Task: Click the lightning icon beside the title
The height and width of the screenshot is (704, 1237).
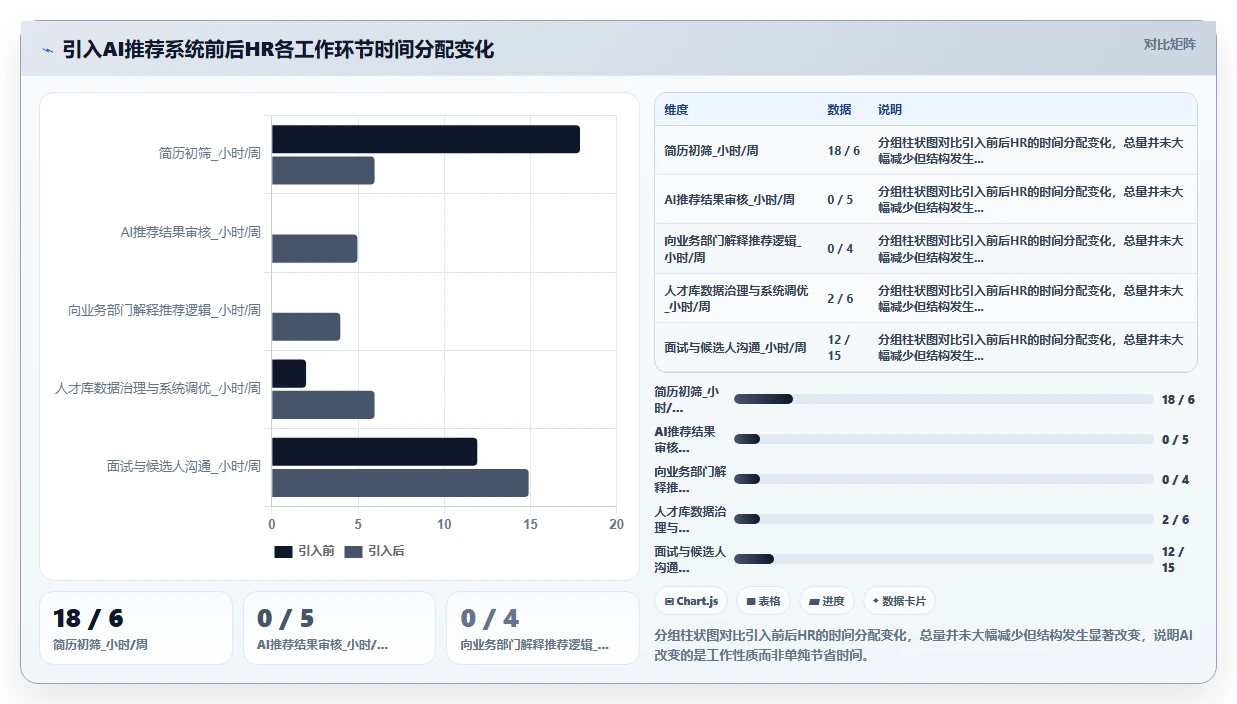Action: pos(47,50)
